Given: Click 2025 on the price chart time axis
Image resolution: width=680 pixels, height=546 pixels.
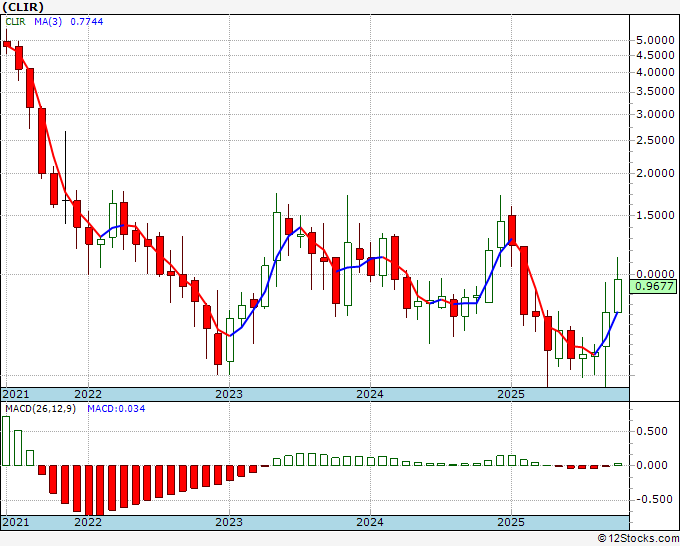Looking at the screenshot, I should click(x=511, y=394).
